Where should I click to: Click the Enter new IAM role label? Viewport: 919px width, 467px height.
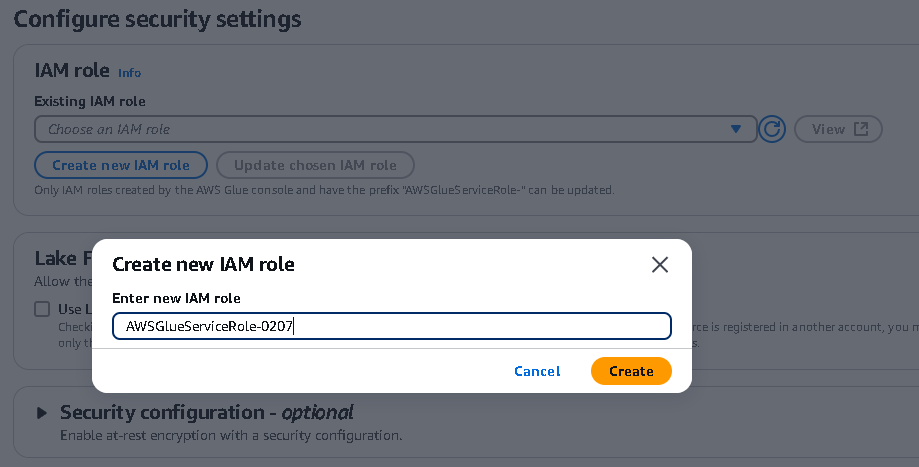pos(176,298)
